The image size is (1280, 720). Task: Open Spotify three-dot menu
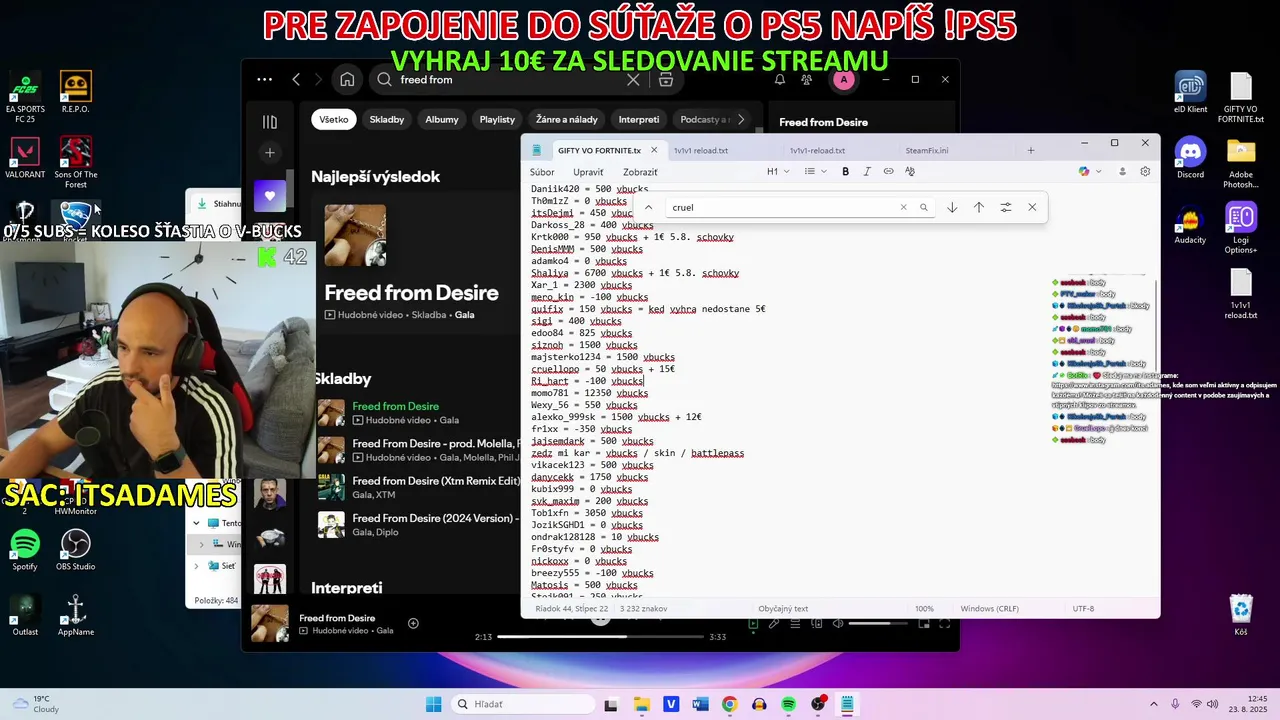pyautogui.click(x=264, y=80)
